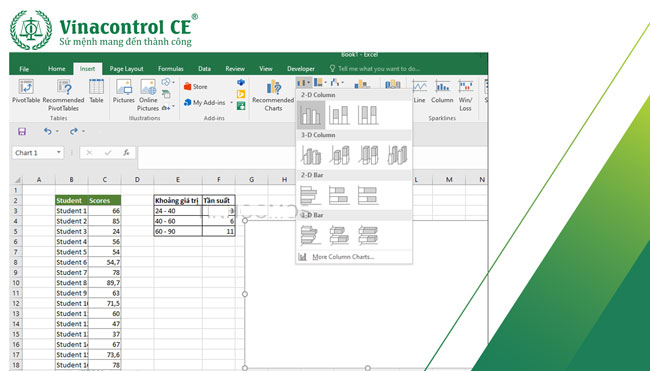Select the 2-D Clustered Column chart
Screen dimensions: 650x371
(x=311, y=115)
